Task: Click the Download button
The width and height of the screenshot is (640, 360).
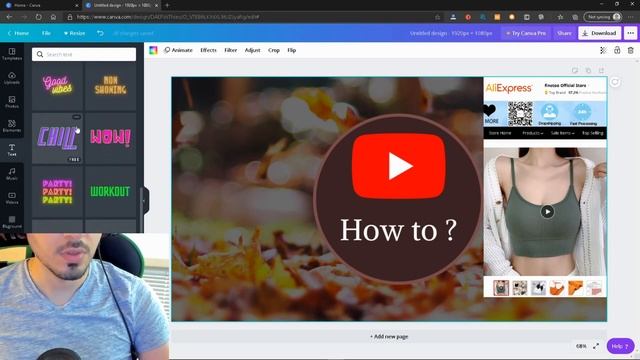Action: [x=600, y=33]
